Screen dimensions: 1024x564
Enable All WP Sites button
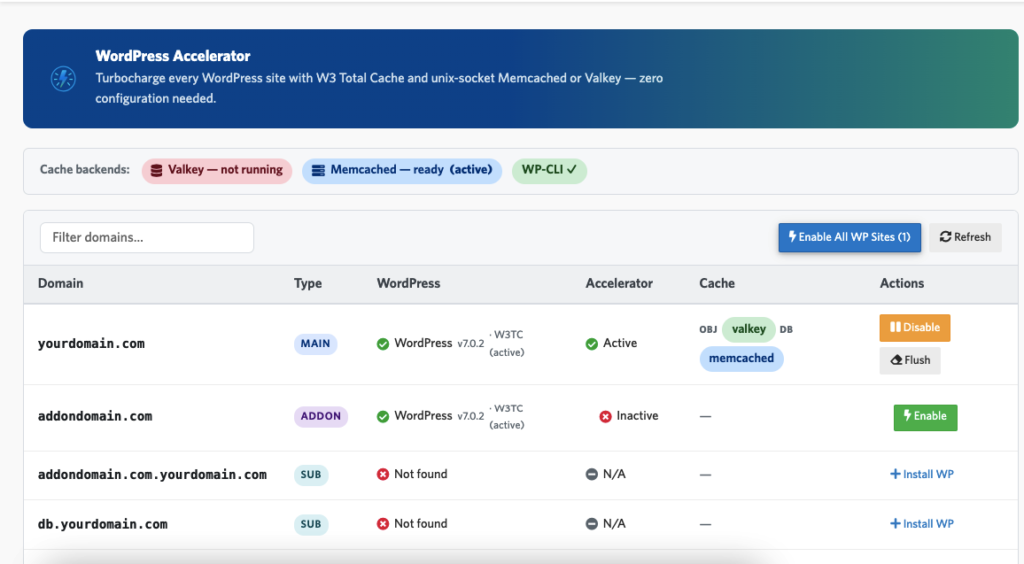point(849,238)
